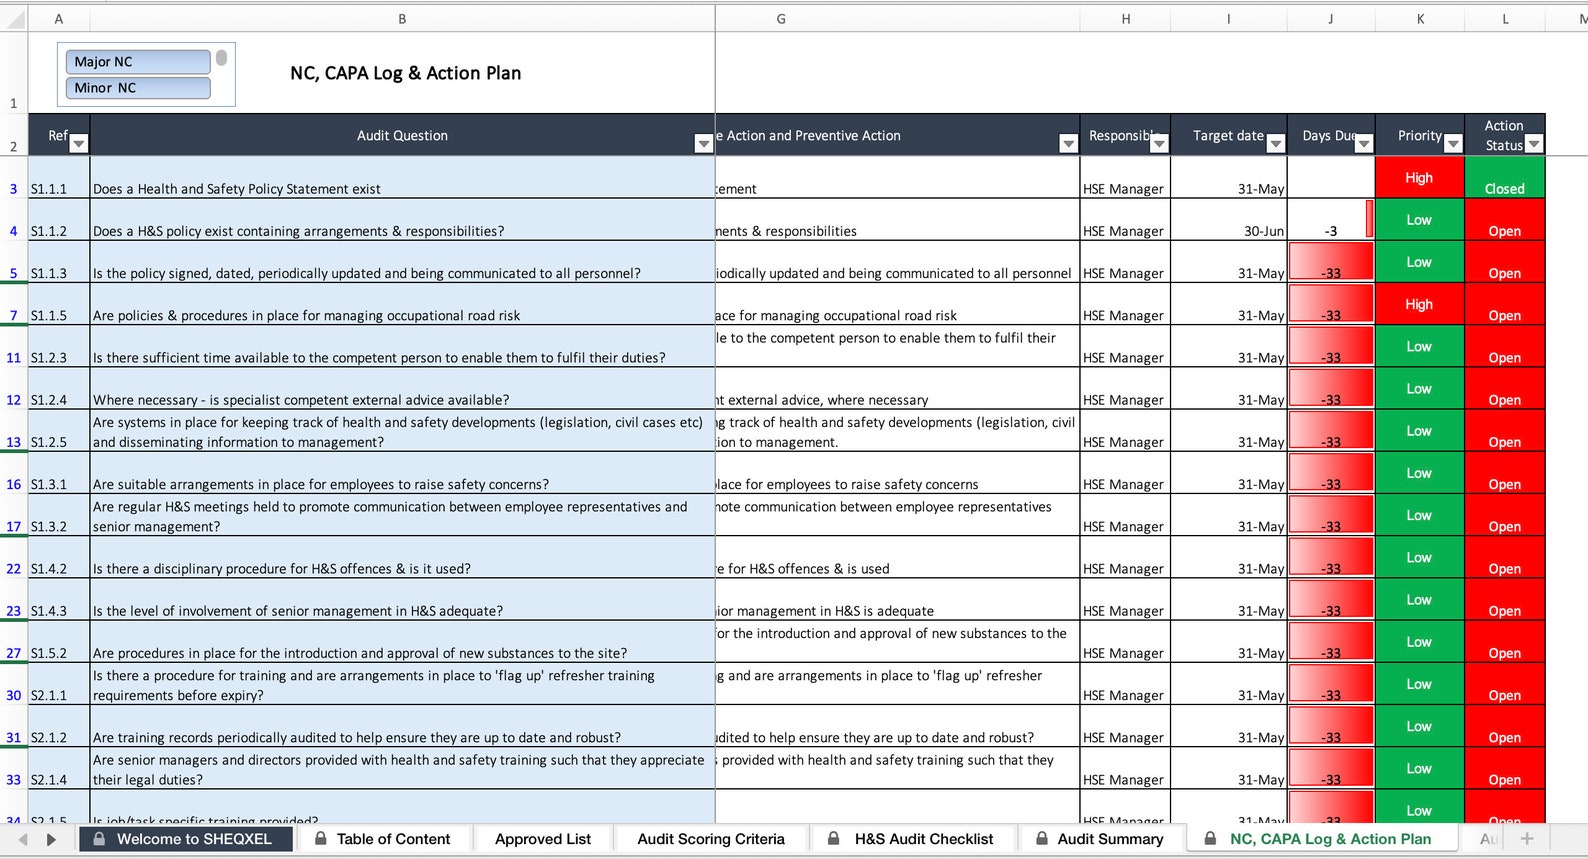Open the Action Status filter dropdown
Image resolution: width=1588 pixels, height=859 pixels.
pyautogui.click(x=1534, y=144)
